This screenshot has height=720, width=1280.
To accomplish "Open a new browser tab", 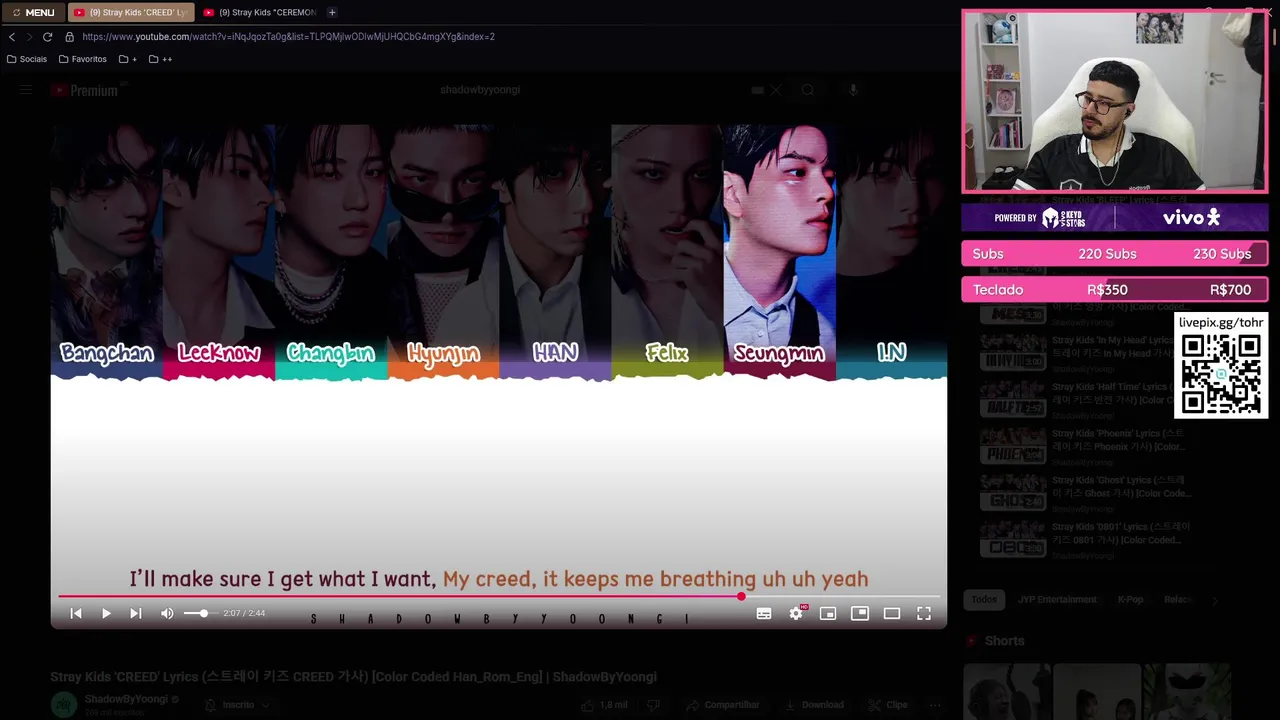I will click(x=332, y=12).
